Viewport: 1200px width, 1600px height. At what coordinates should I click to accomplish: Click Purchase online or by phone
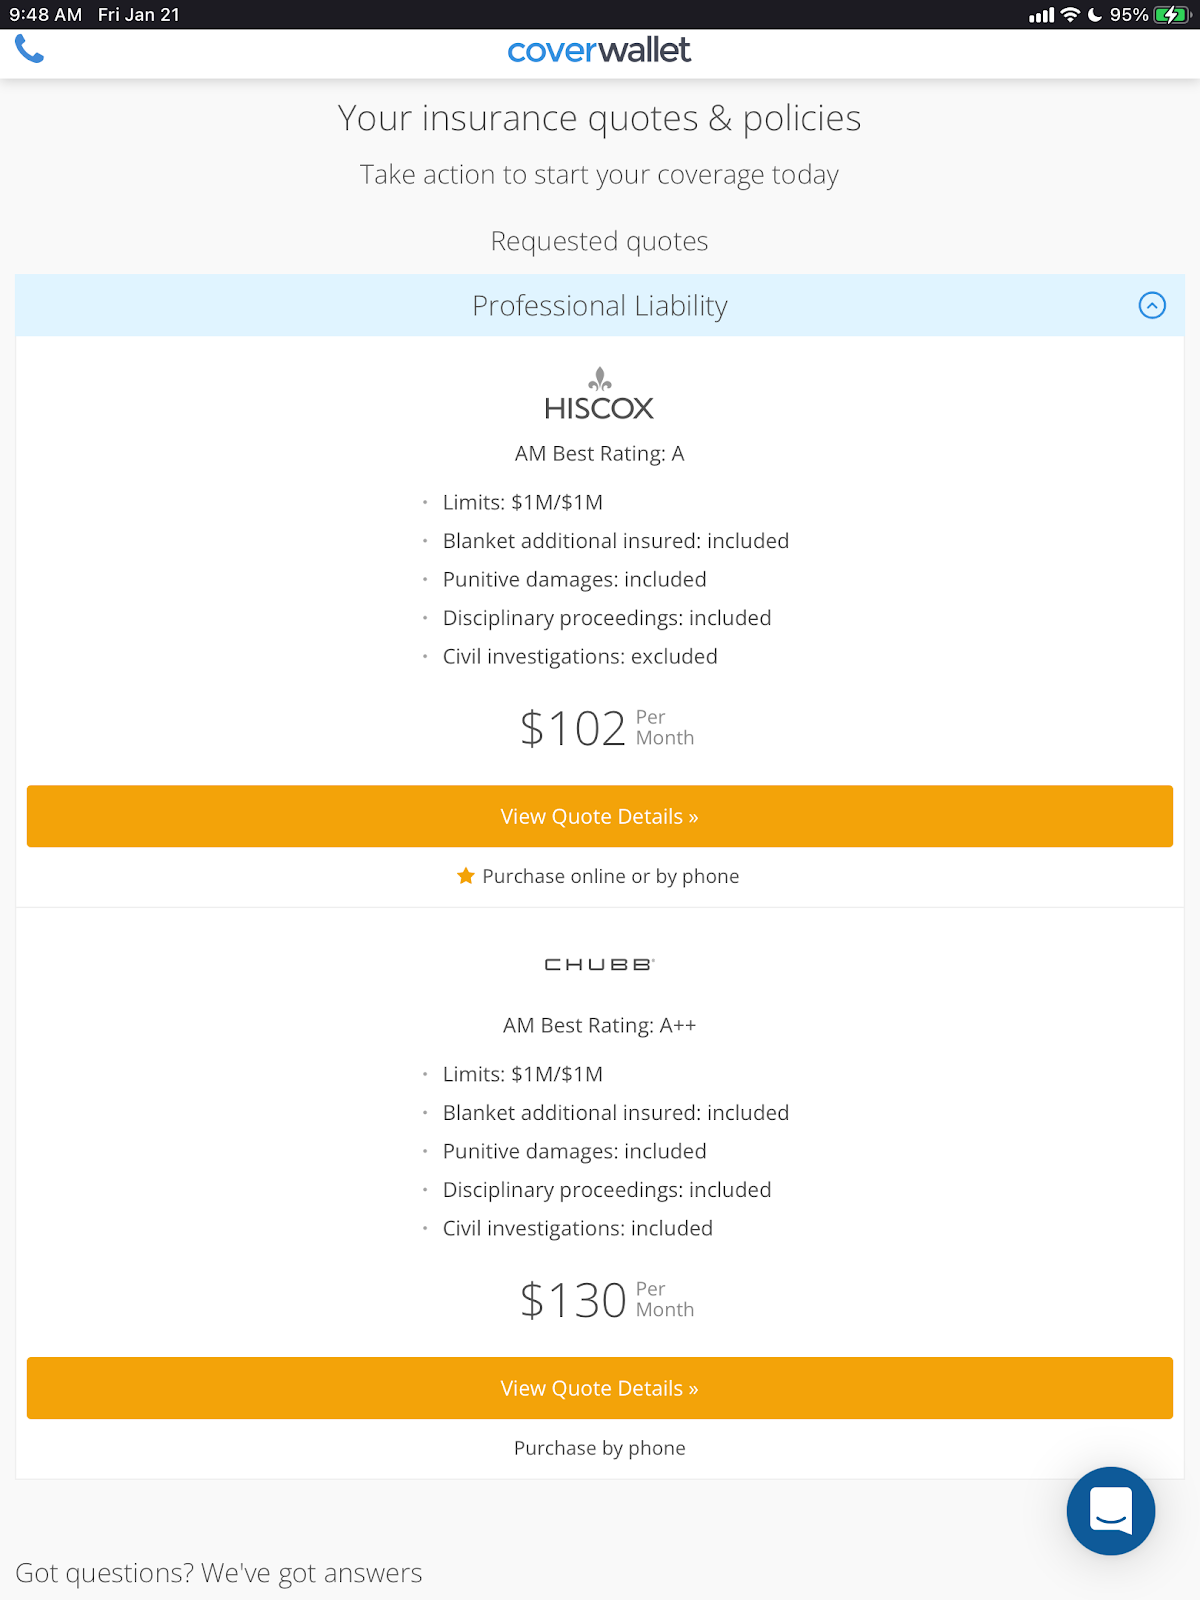point(610,876)
